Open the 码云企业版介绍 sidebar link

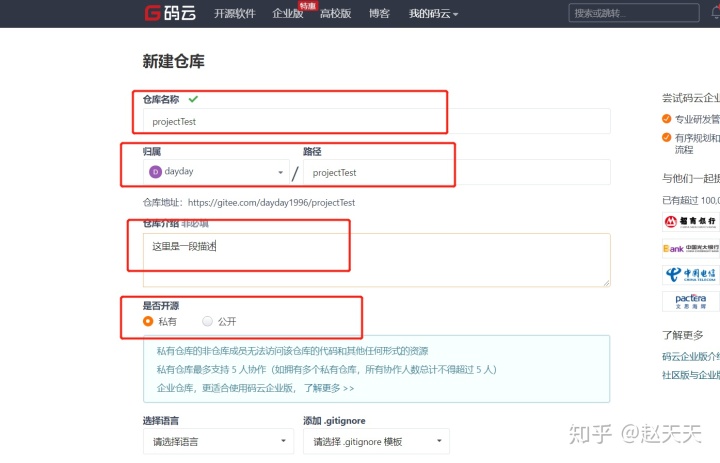(691, 356)
